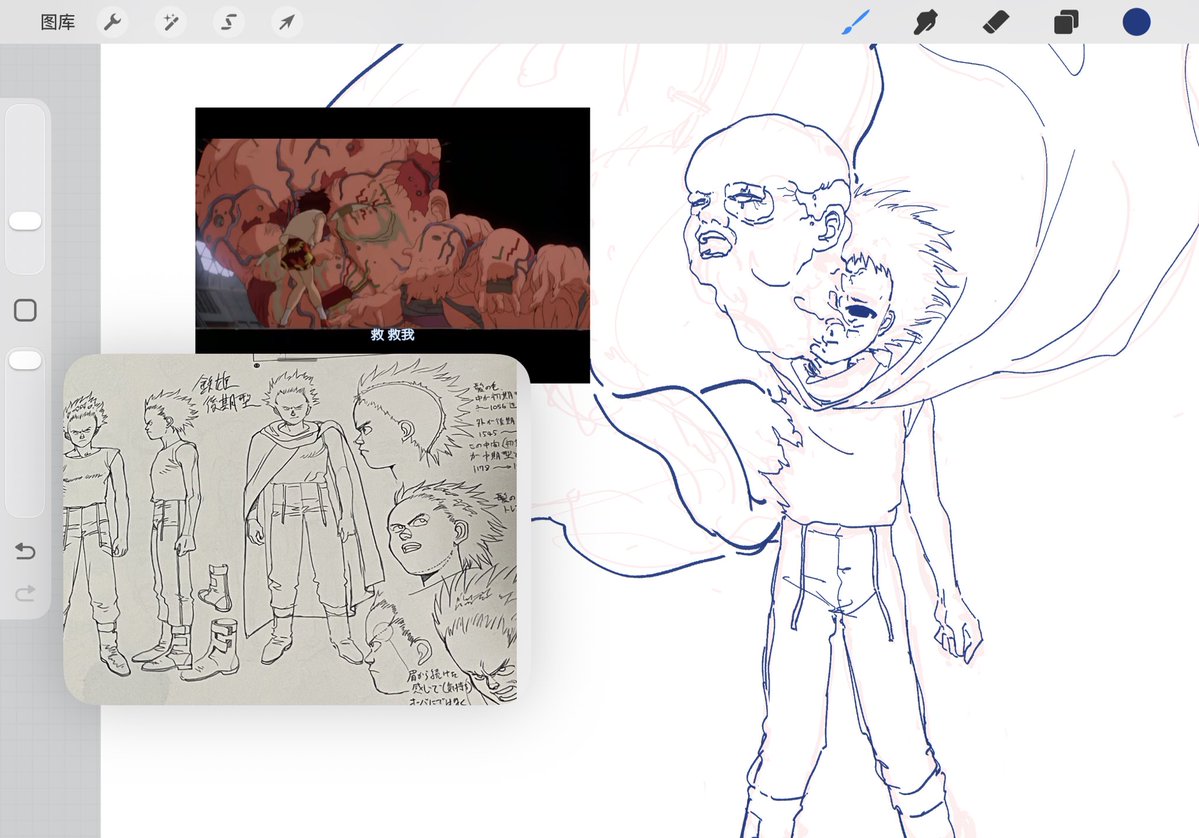Undo the last stroke
1199x838 pixels.
[x=25, y=551]
